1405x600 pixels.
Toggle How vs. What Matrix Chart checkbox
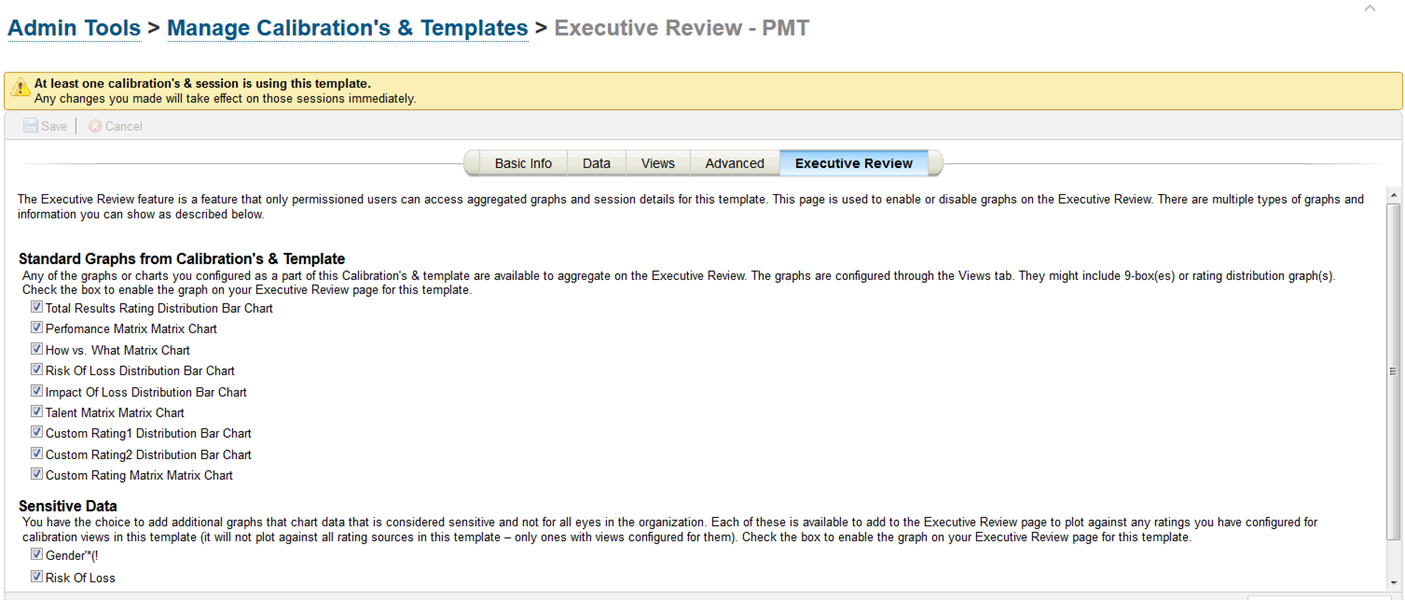pos(37,350)
